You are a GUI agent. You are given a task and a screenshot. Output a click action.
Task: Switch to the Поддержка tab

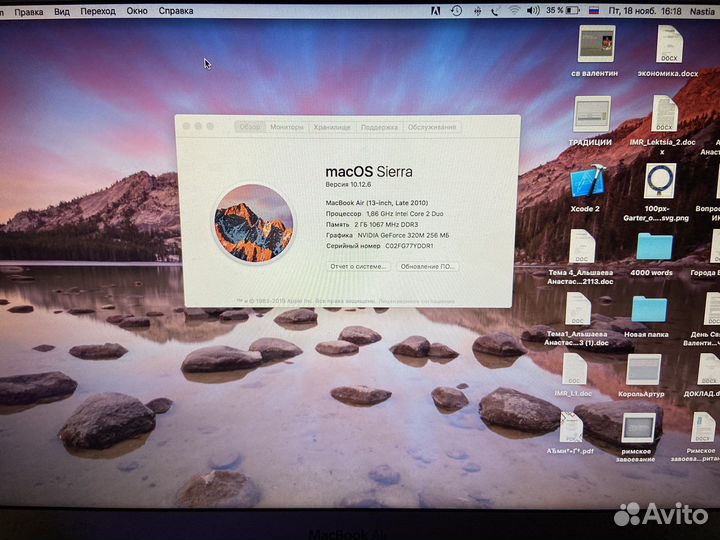379,127
